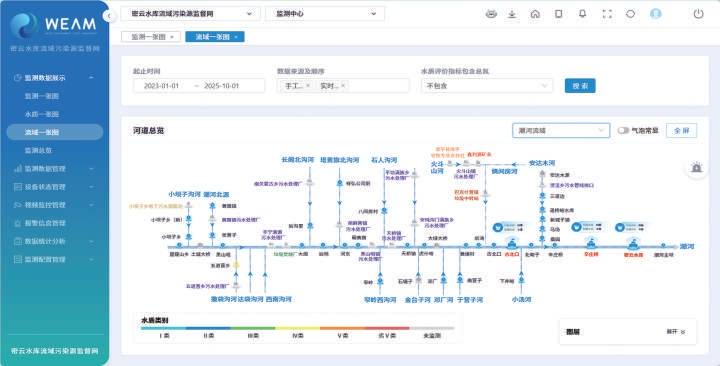Click the refresh icon in header
720x366 pixels.
pyautogui.click(x=630, y=14)
